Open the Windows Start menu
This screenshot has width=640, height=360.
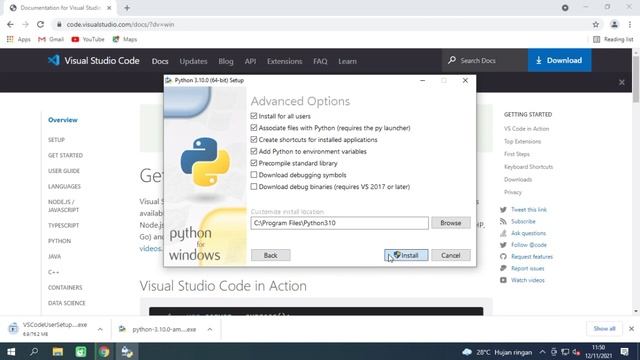click(x=11, y=352)
